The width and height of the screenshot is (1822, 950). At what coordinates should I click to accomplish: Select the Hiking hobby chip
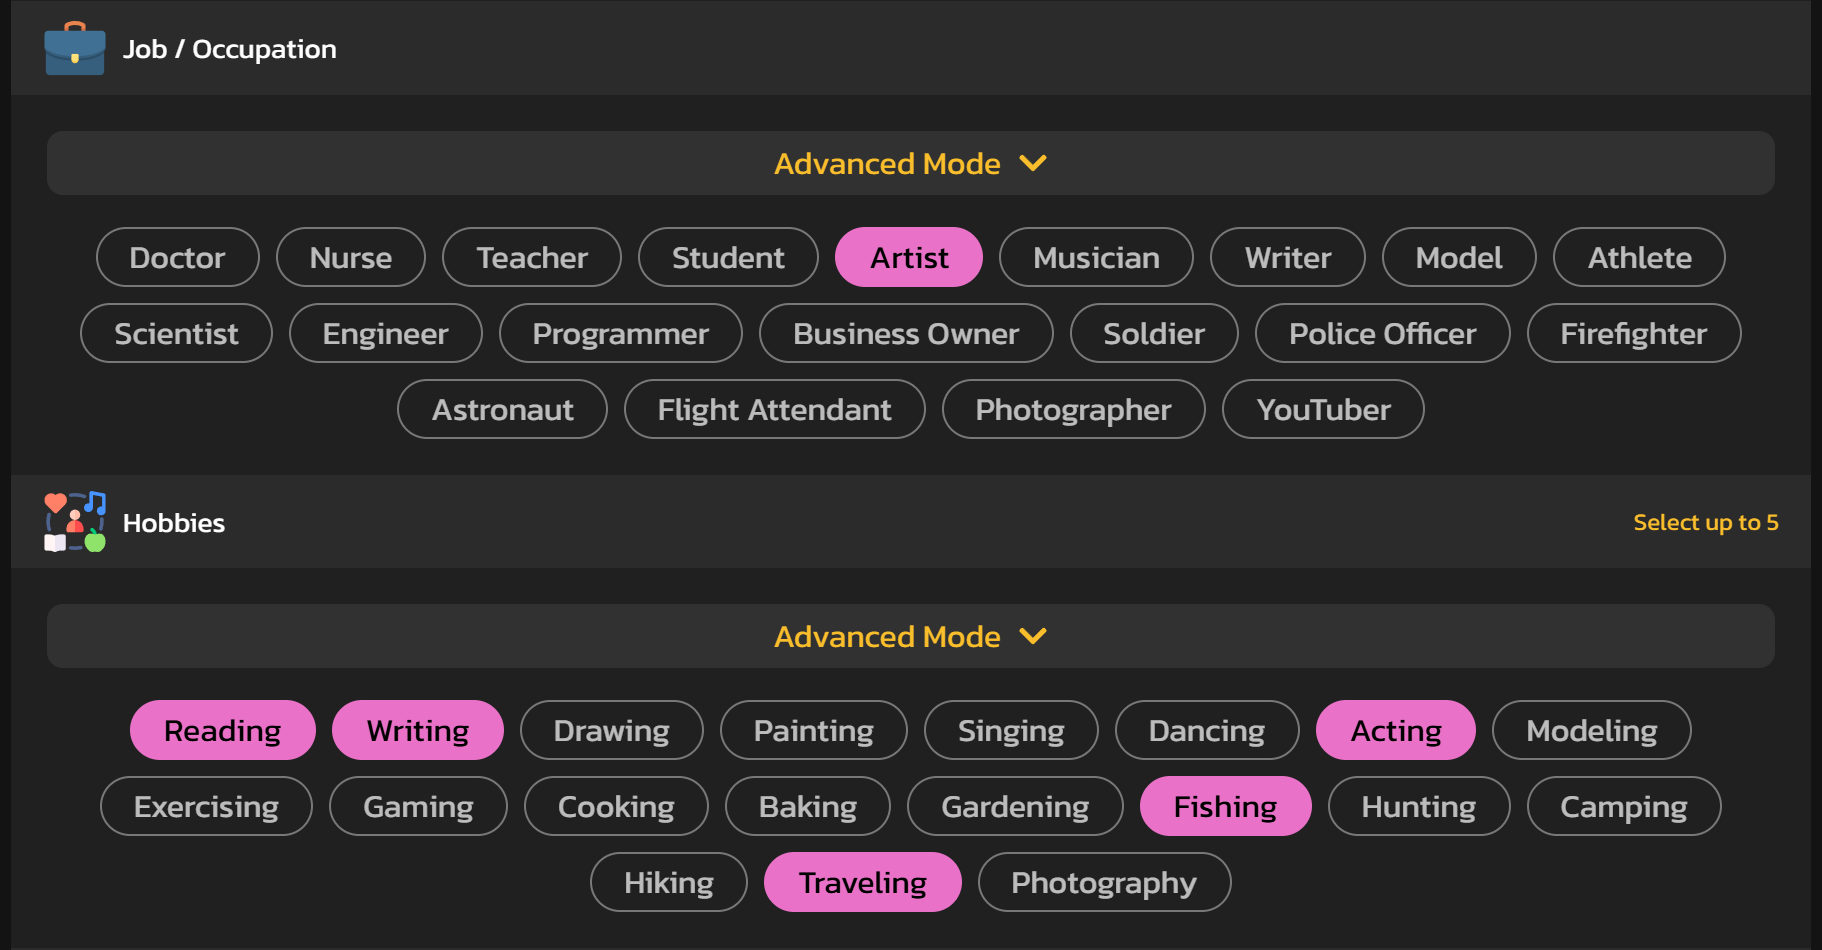669,882
